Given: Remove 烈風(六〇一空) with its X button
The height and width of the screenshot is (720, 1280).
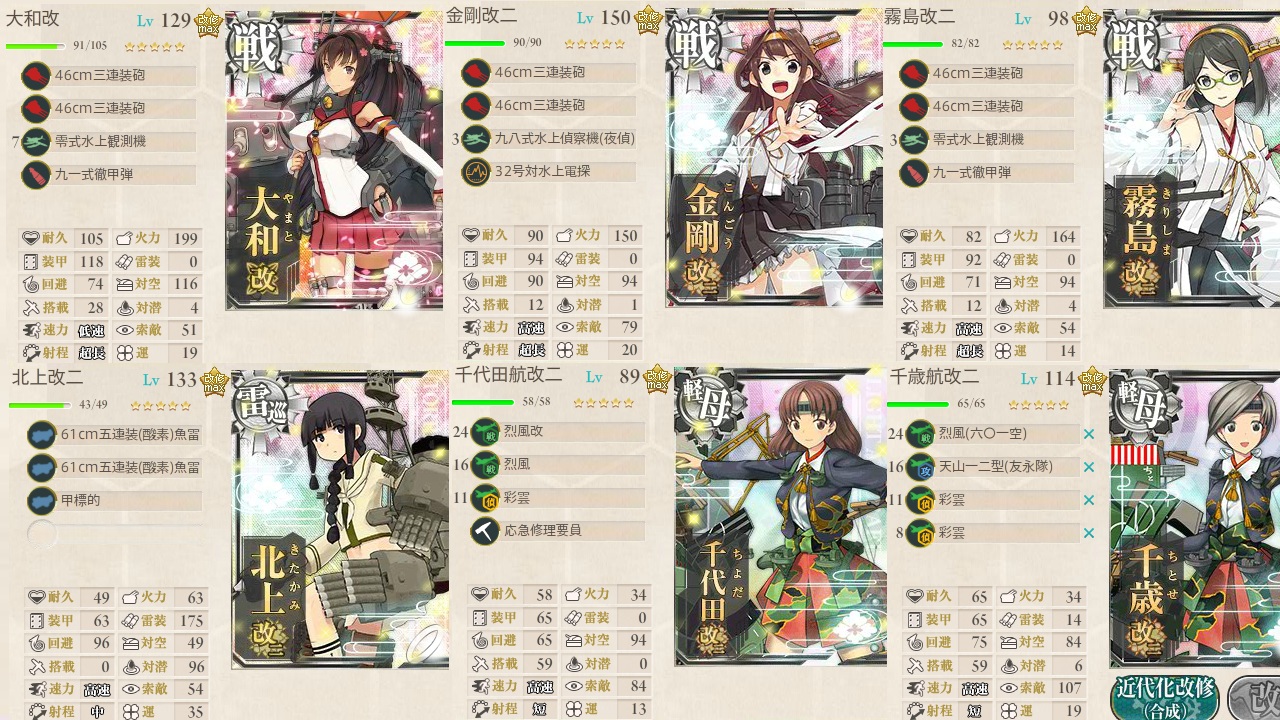Looking at the screenshot, I should click(x=1089, y=434).
